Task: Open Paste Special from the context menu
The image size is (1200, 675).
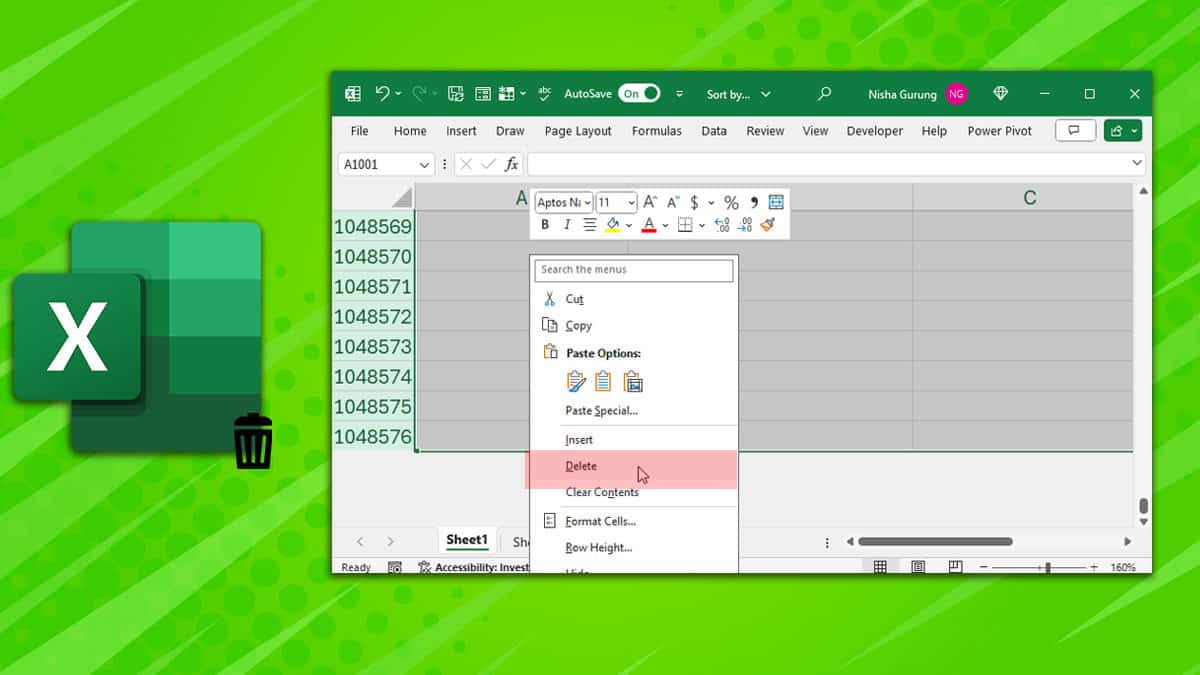Action: tap(602, 410)
